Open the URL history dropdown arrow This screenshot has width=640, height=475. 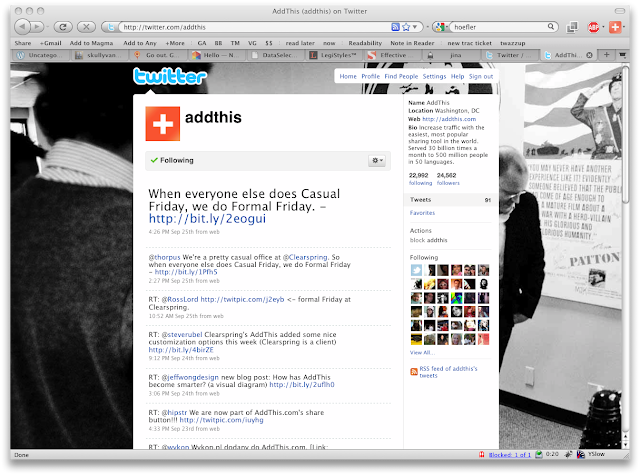pyautogui.click(x=415, y=27)
